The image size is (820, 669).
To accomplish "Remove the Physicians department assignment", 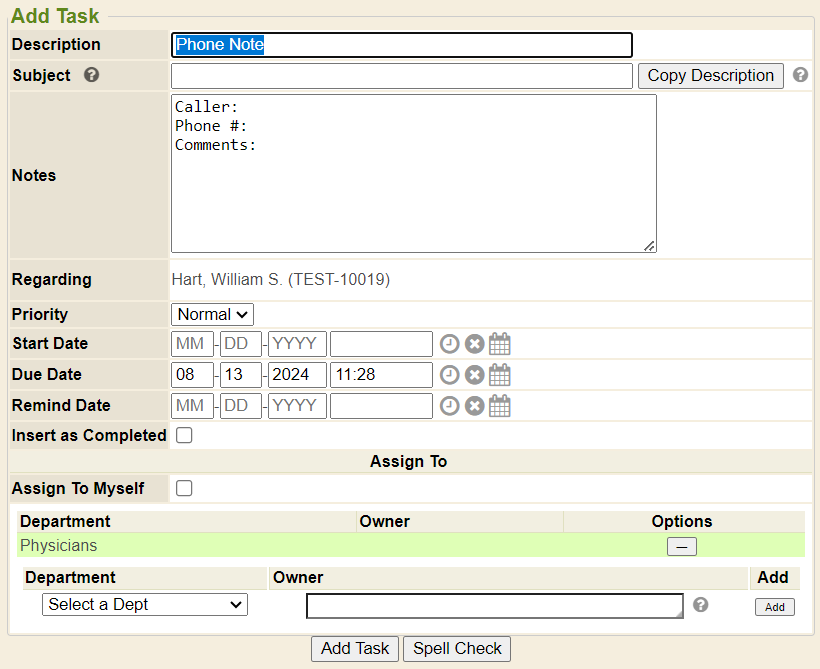I will coord(682,547).
